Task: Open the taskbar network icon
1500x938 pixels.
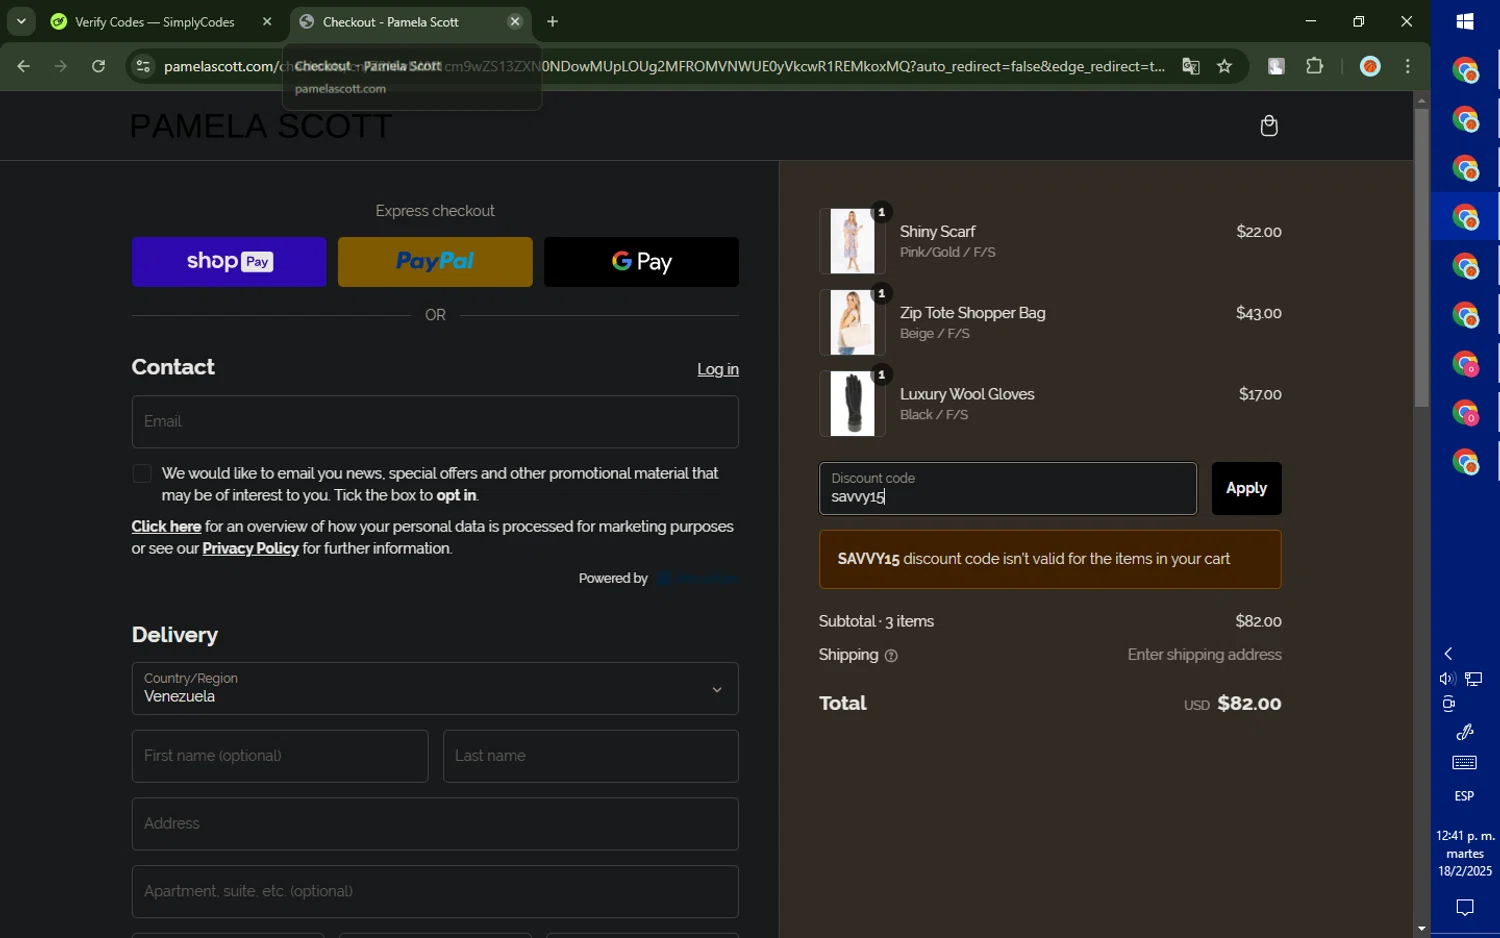Action: (1474, 679)
